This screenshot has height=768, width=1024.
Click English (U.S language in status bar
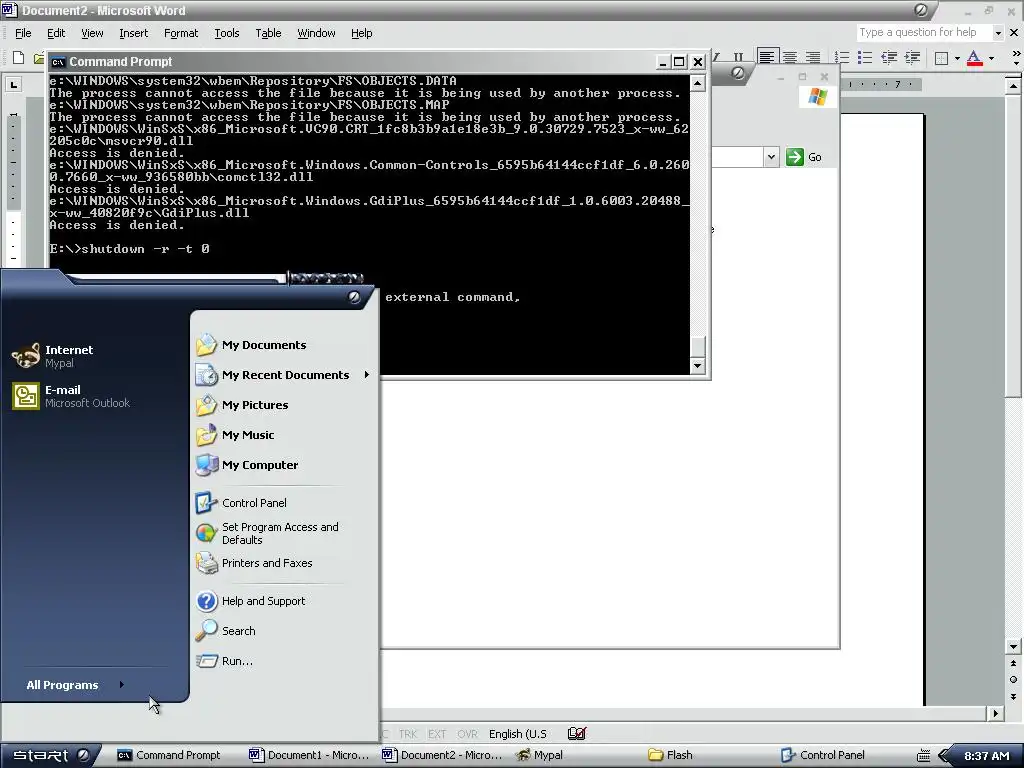pyautogui.click(x=518, y=734)
